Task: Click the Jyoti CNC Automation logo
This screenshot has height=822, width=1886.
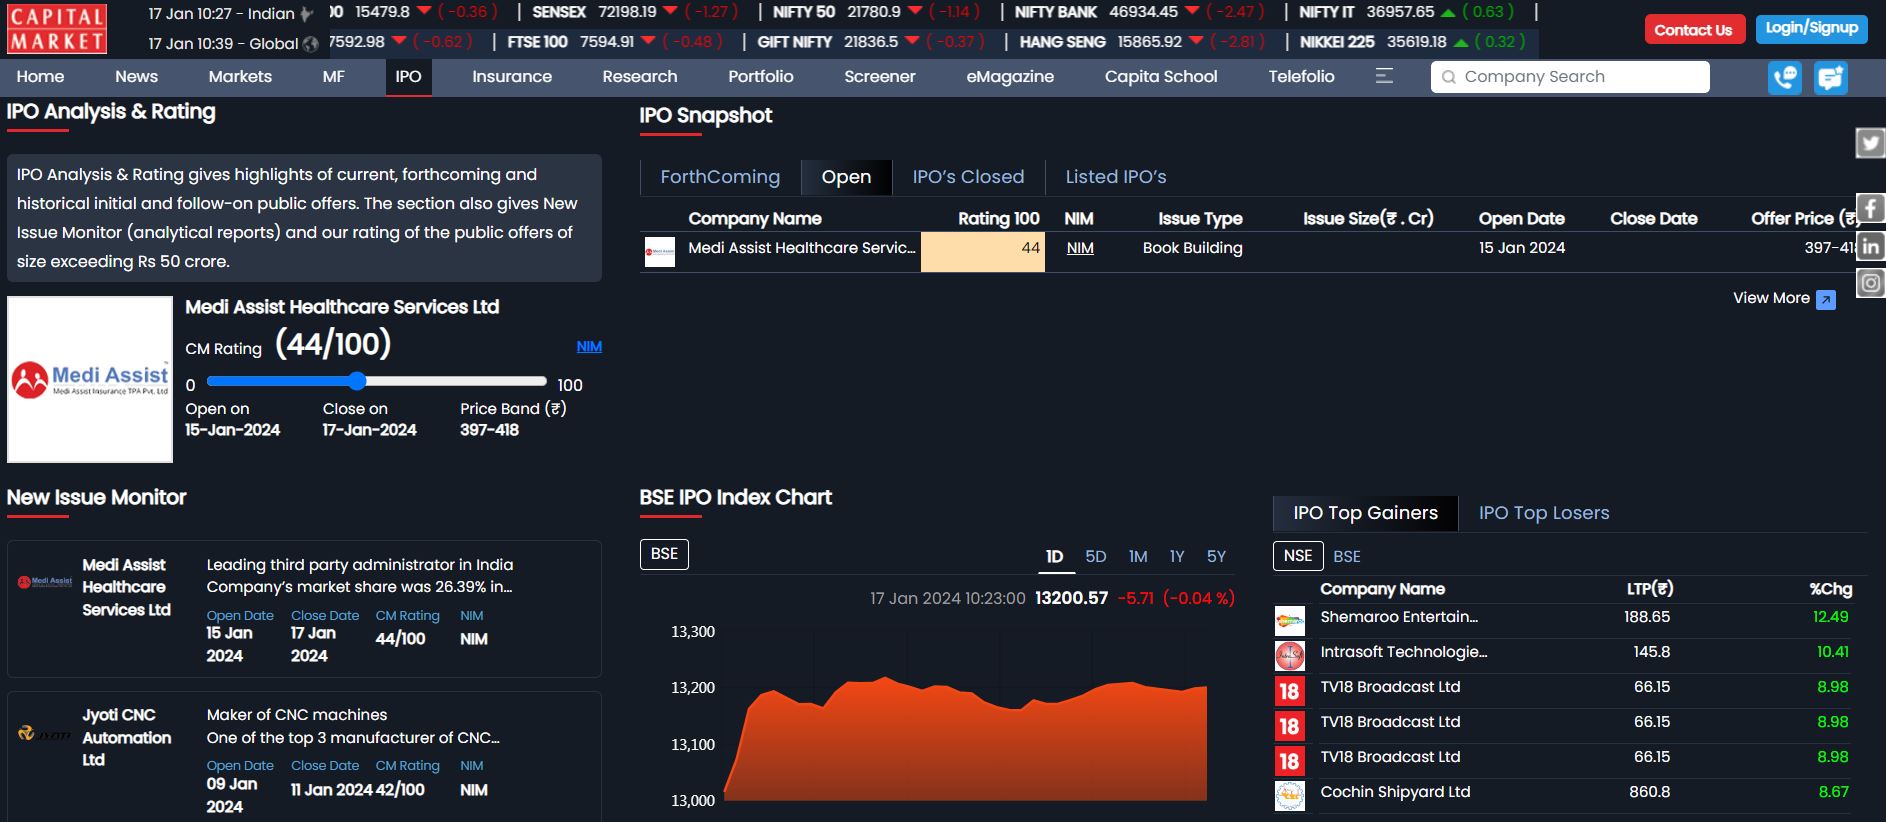Action: click(44, 734)
